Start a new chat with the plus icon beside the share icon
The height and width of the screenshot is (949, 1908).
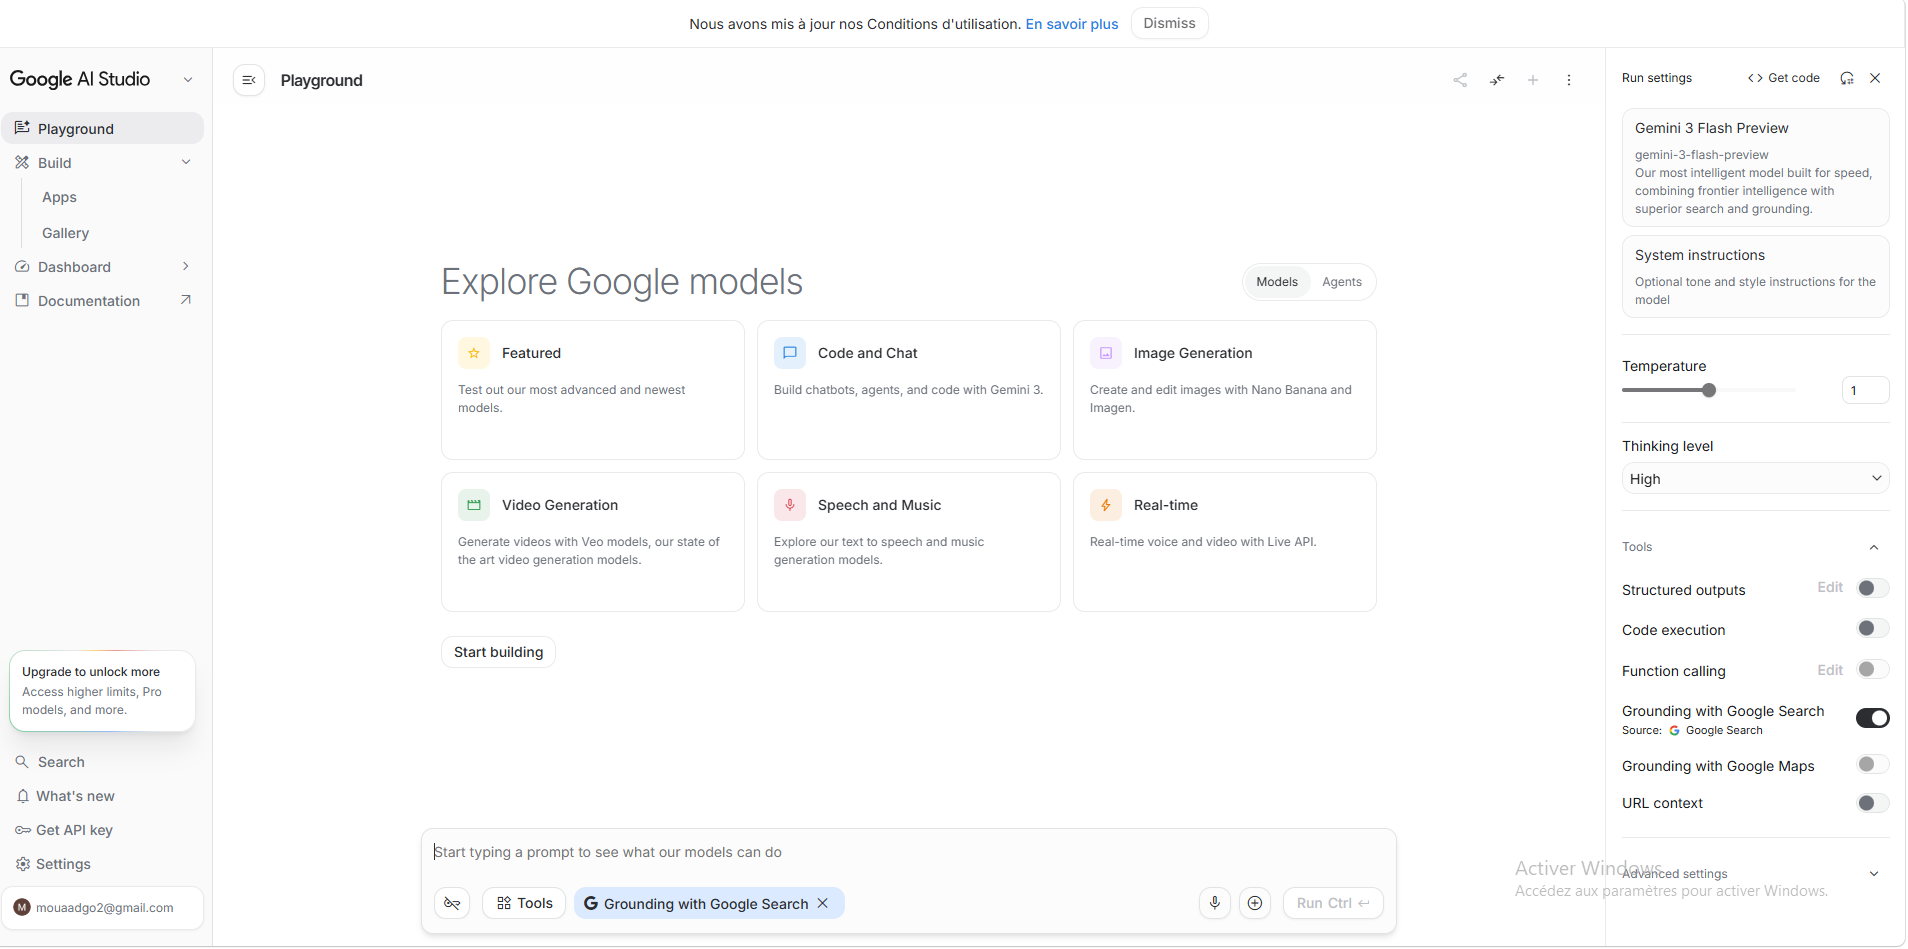tap(1533, 80)
